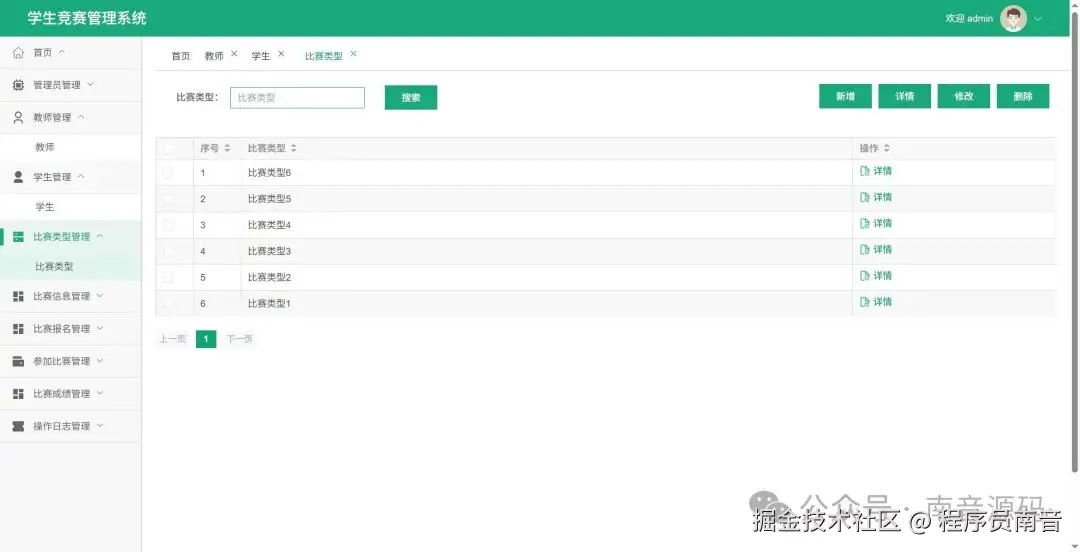Viewport: 1080px width, 552px height.
Task: Click the 参加比赛管理 wallet icon
Action: (x=19, y=361)
